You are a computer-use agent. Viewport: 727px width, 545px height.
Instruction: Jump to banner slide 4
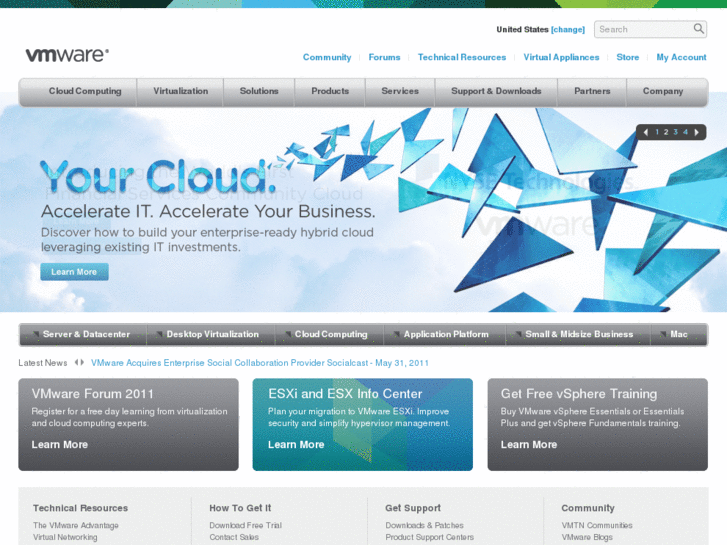pyautogui.click(x=685, y=132)
